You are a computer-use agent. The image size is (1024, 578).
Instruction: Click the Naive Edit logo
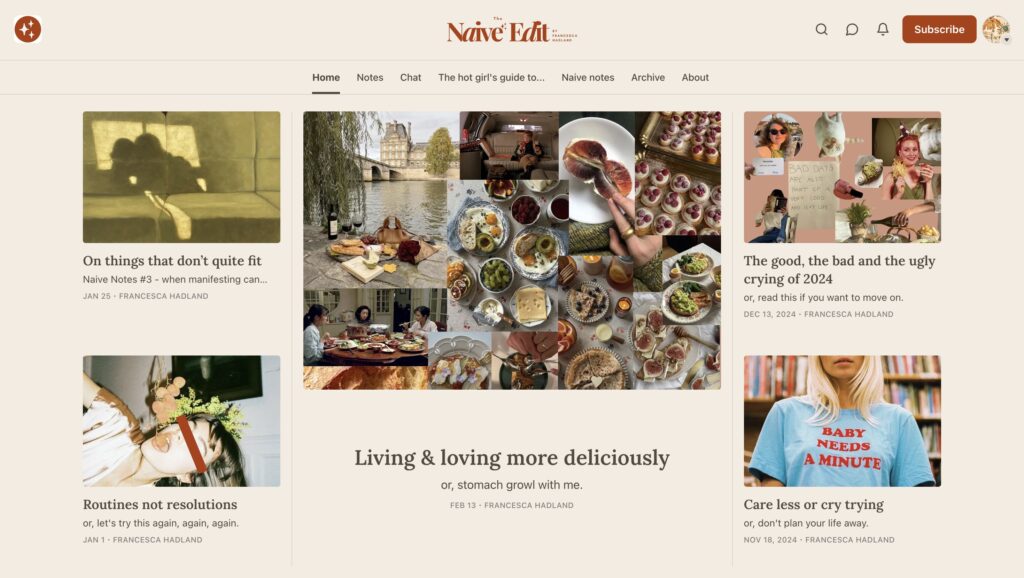[x=511, y=31]
